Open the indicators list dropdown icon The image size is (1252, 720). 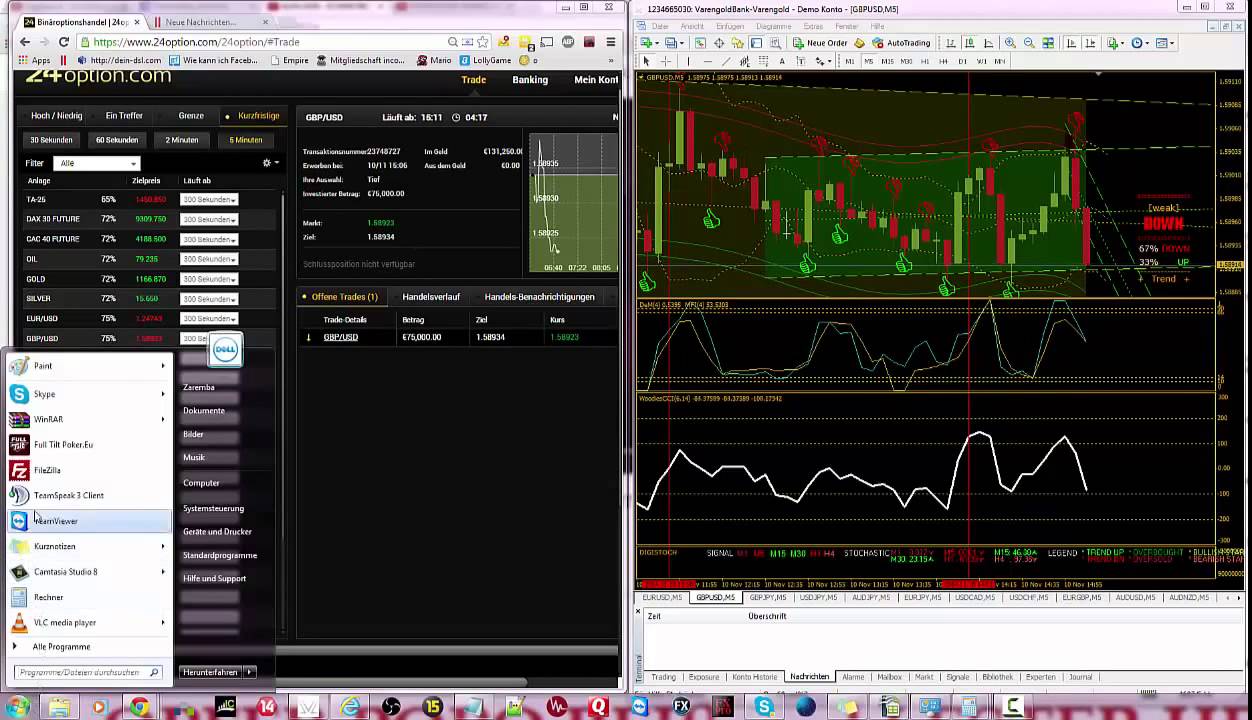1114,43
